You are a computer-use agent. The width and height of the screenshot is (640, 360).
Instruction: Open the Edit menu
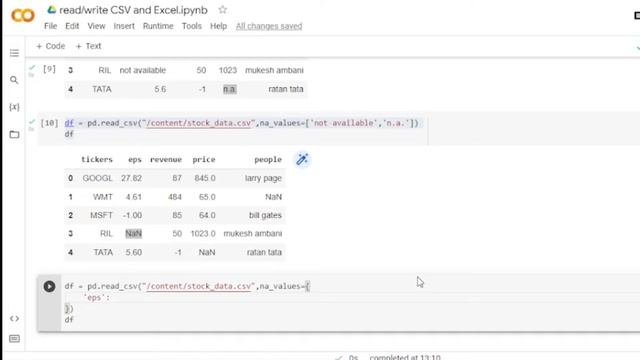click(x=72, y=26)
